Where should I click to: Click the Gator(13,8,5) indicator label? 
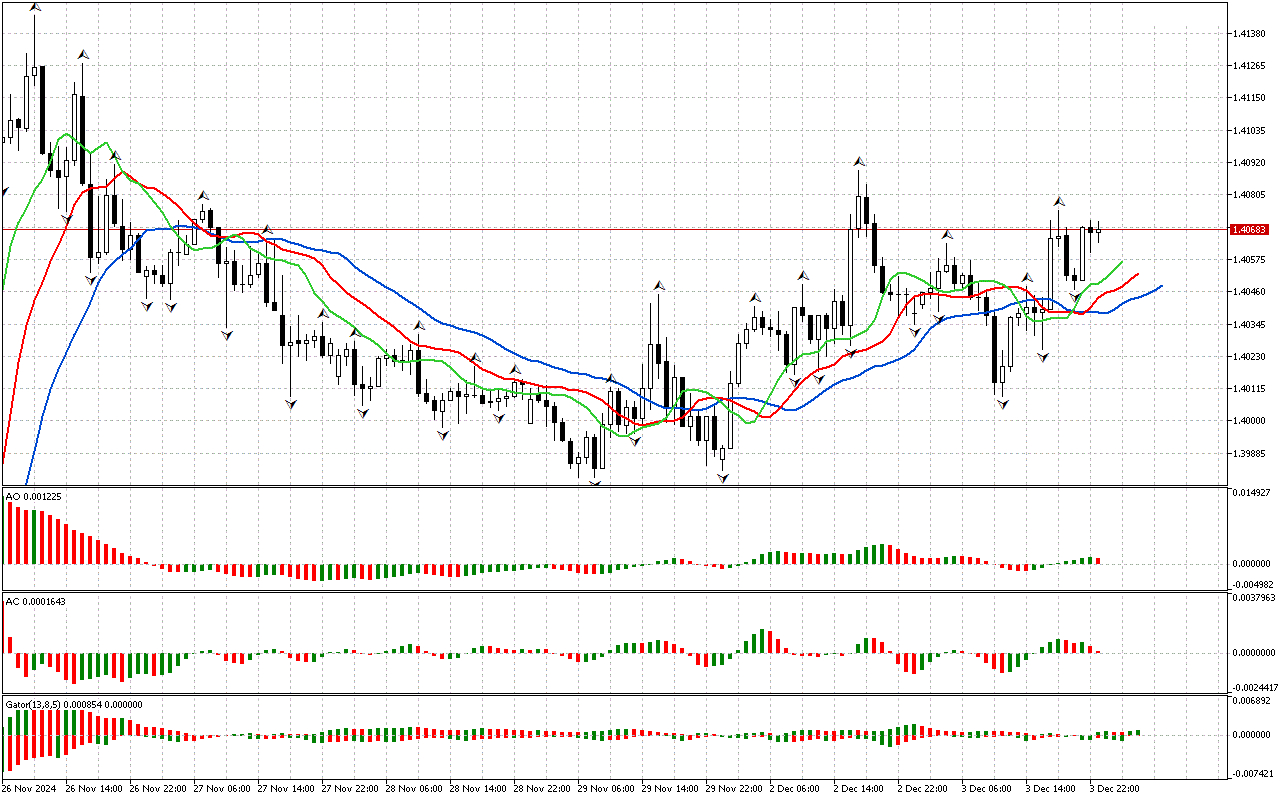click(x=74, y=704)
